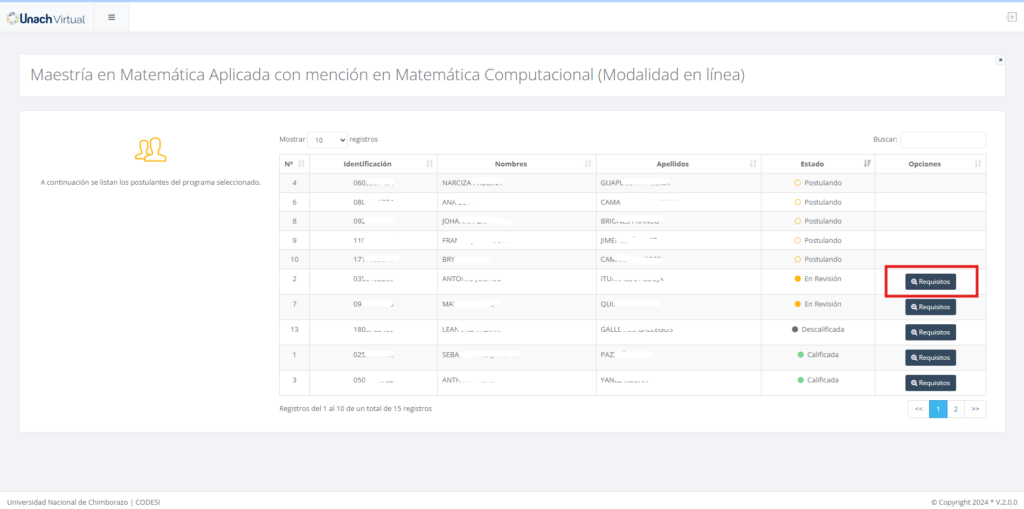The image size is (1024, 509).
Task: Sort table by Identificación column
Action: click(x=373, y=163)
